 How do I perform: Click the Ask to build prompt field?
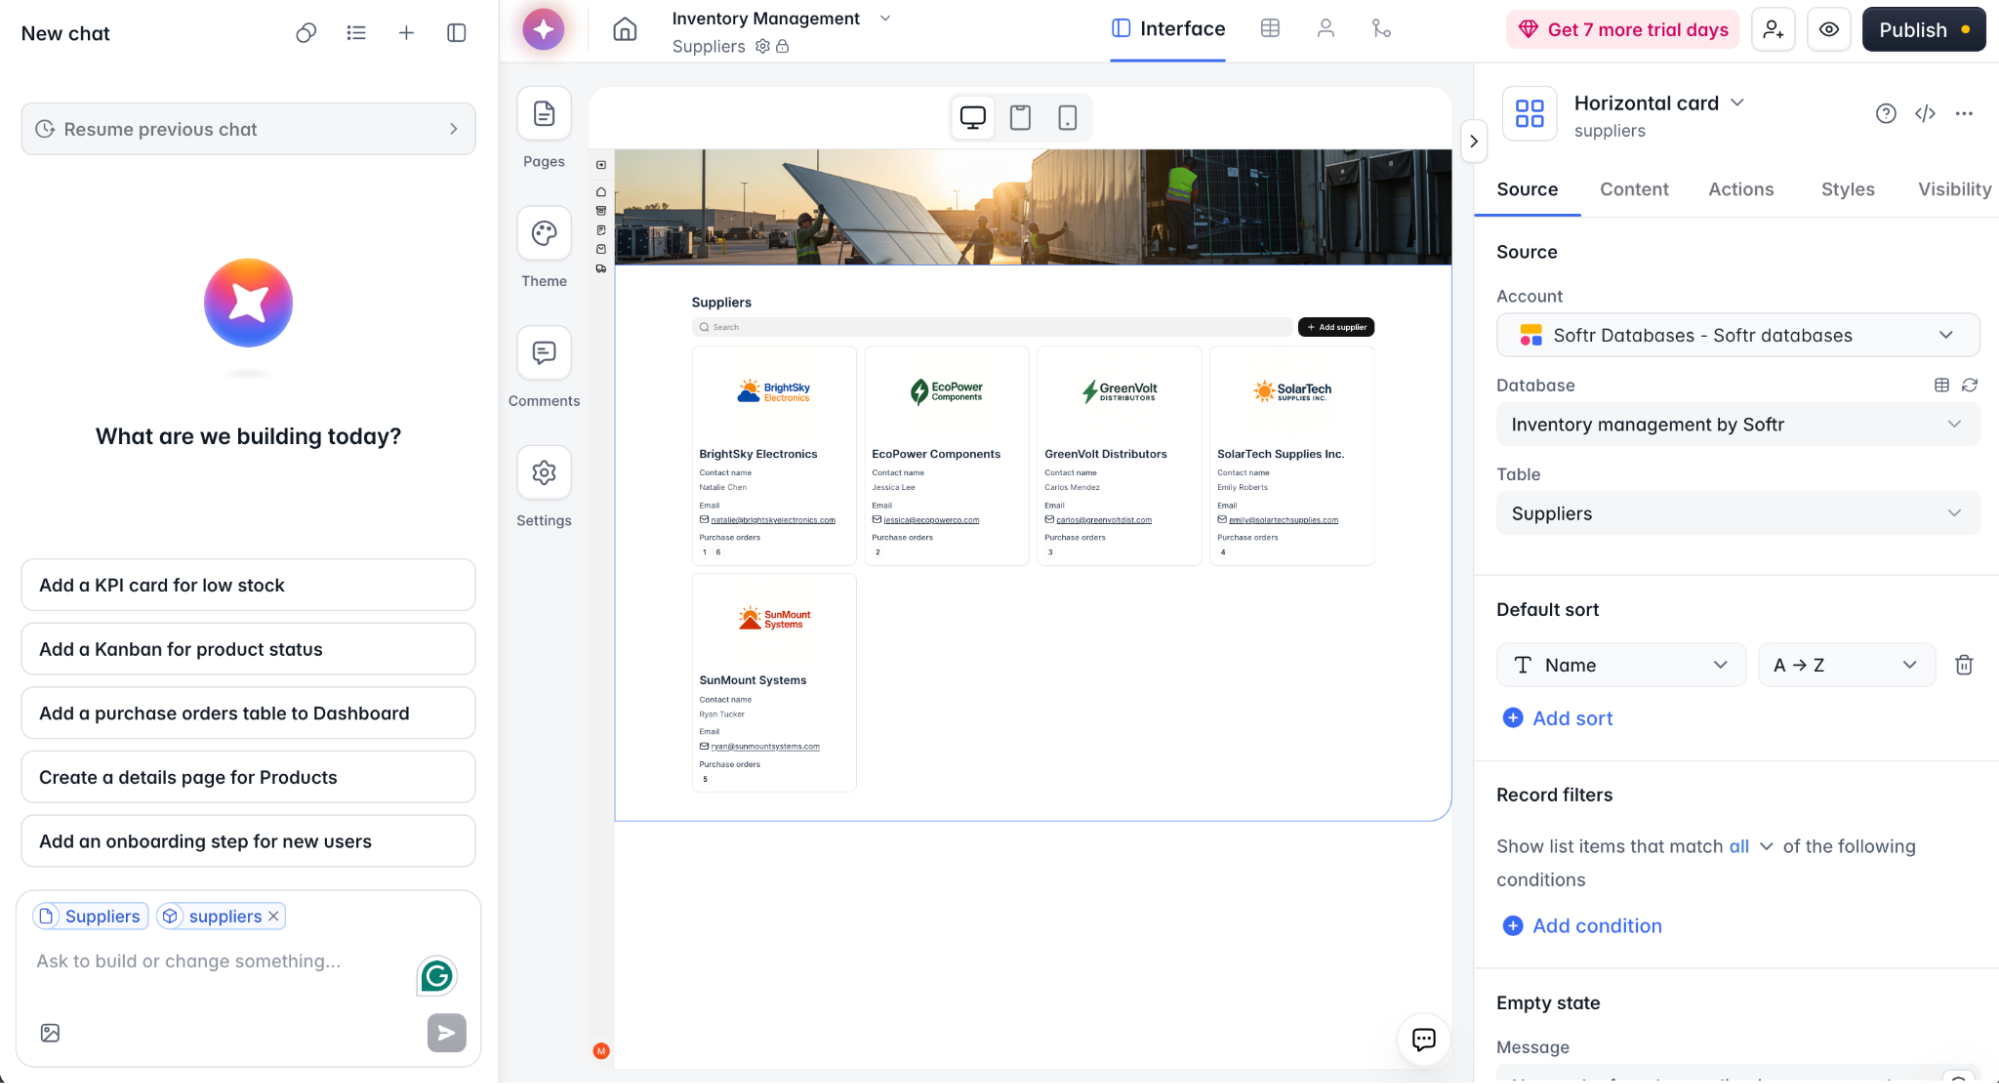220,962
